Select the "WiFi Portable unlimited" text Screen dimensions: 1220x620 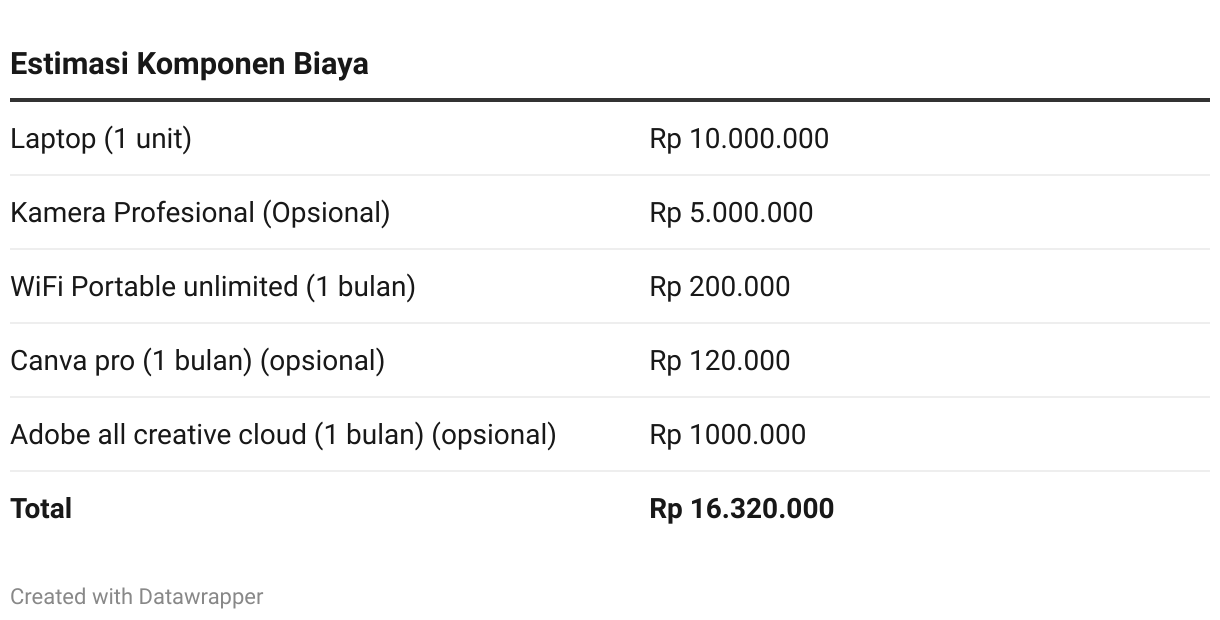pyautogui.click(x=154, y=287)
